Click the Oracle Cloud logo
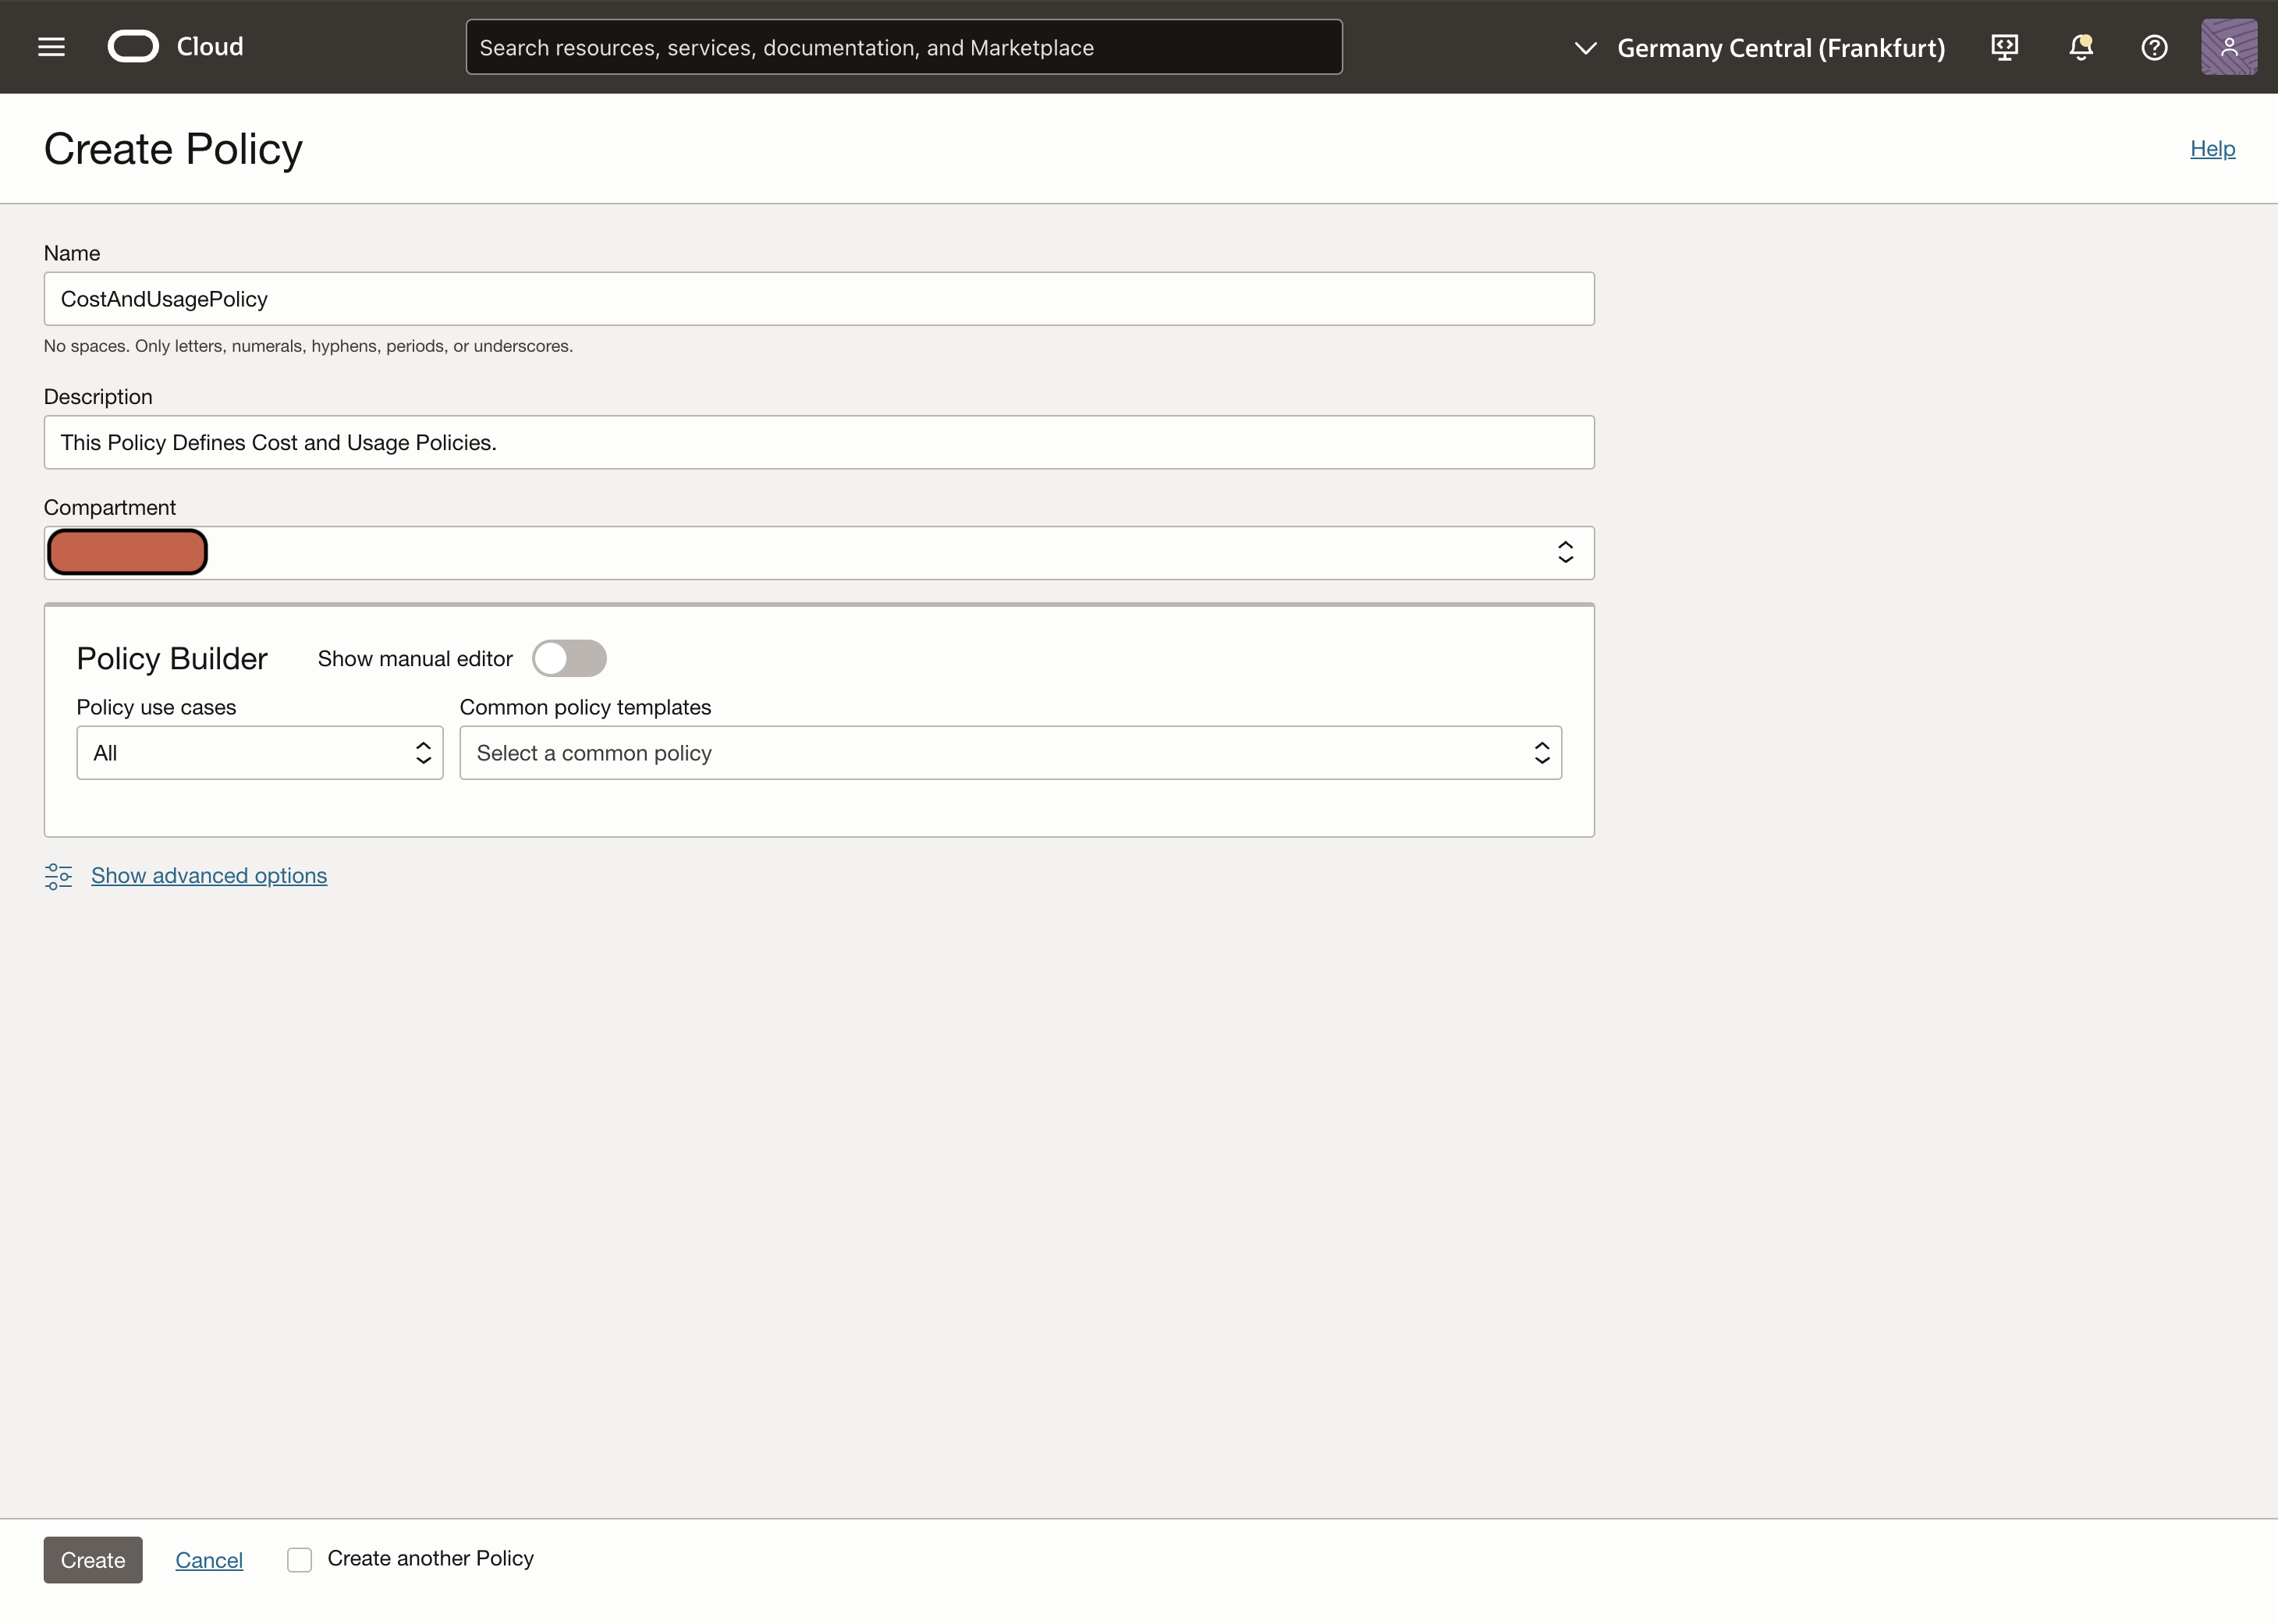This screenshot has width=2278, height=1624. point(133,47)
